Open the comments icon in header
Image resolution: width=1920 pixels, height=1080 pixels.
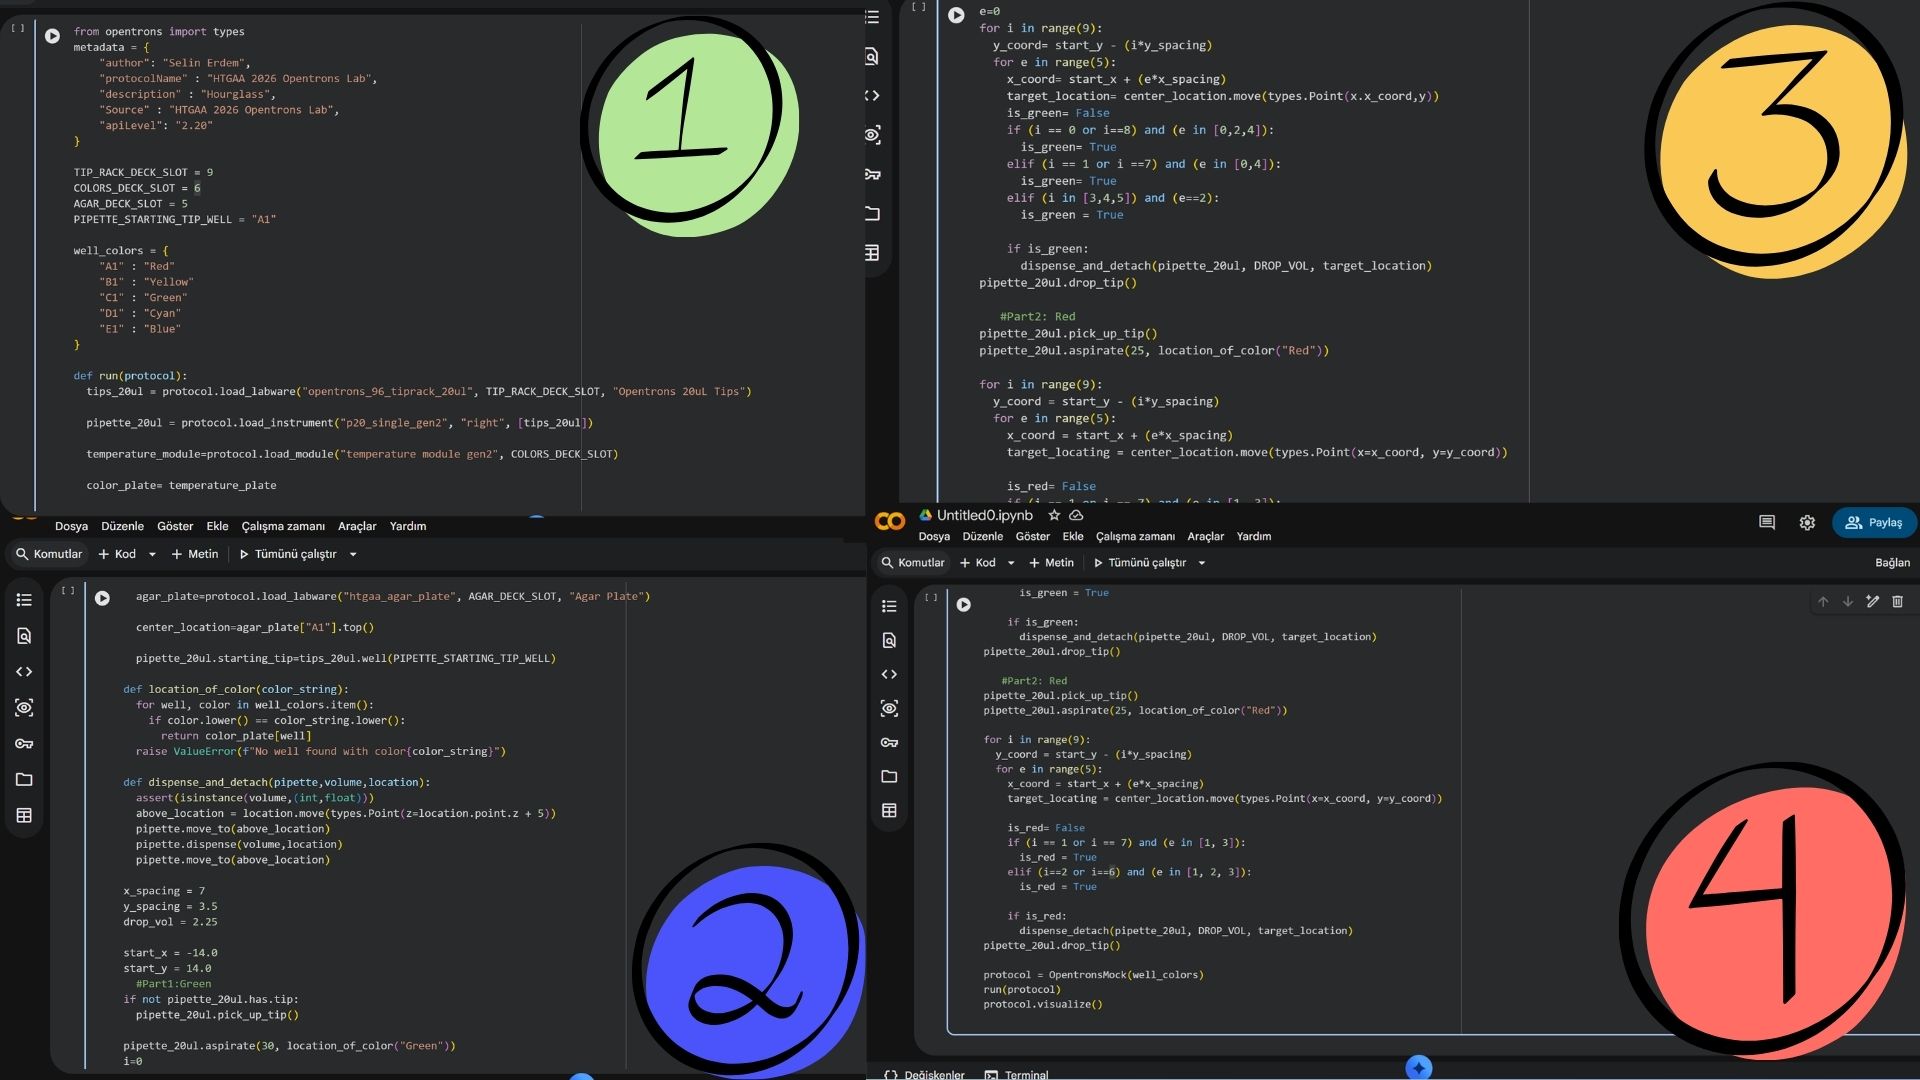(x=1767, y=523)
